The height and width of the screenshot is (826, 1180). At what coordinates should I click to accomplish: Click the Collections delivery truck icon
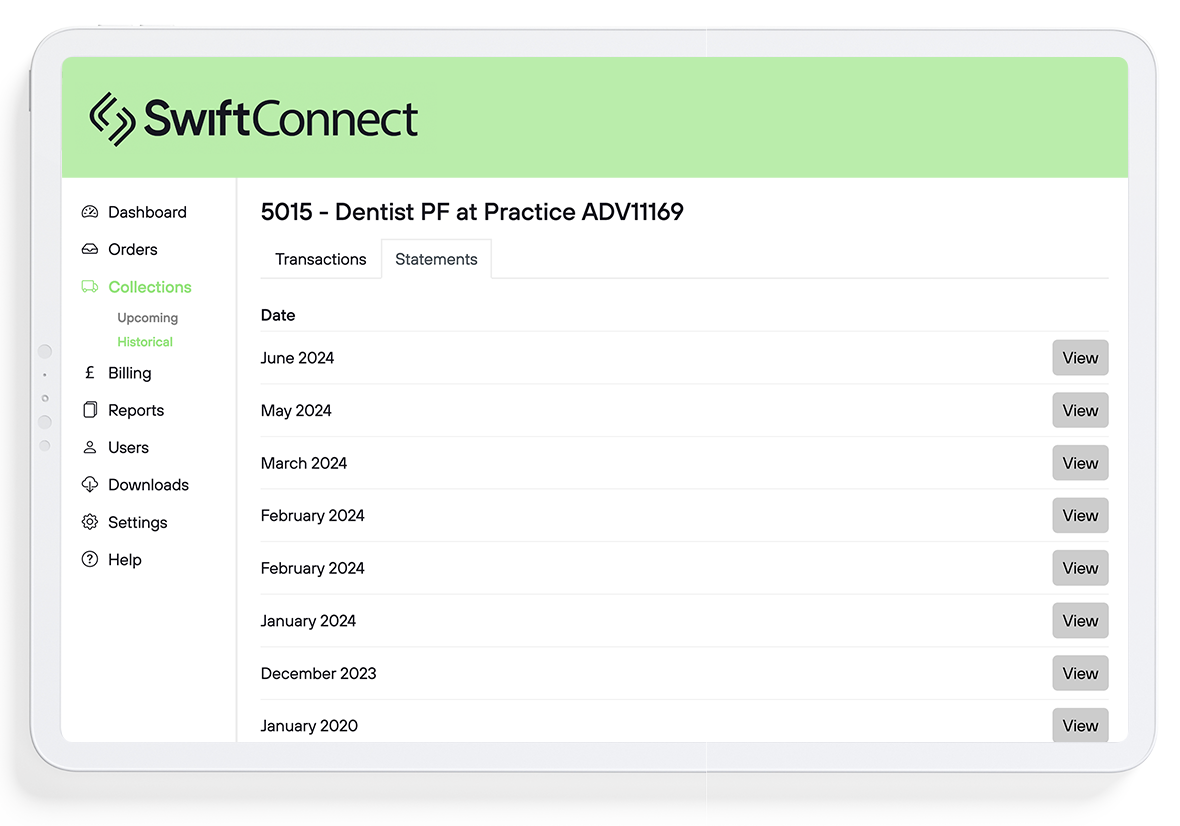point(90,287)
